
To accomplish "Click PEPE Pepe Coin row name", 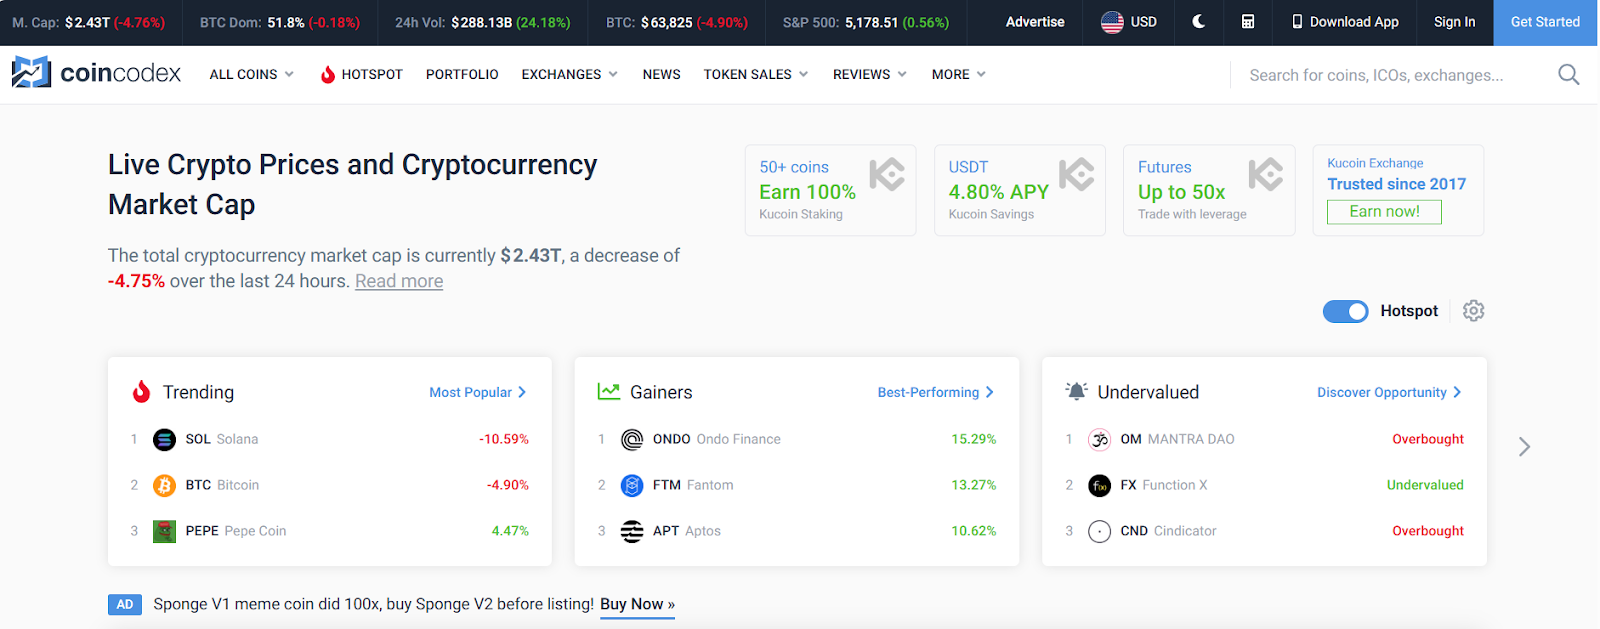I will tap(235, 531).
